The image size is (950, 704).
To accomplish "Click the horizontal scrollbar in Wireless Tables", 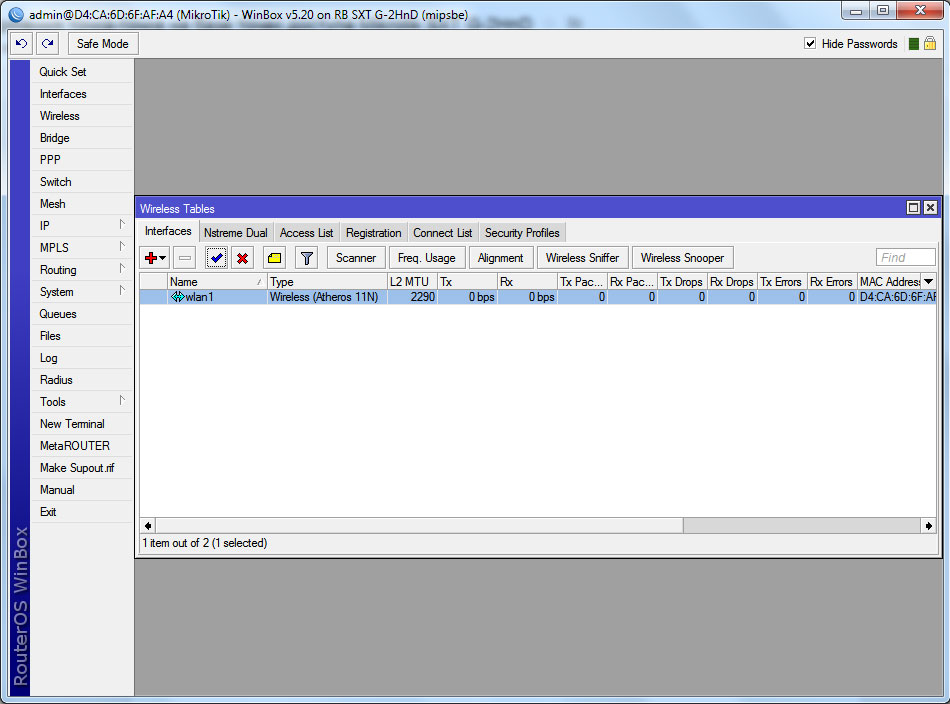I will point(420,525).
